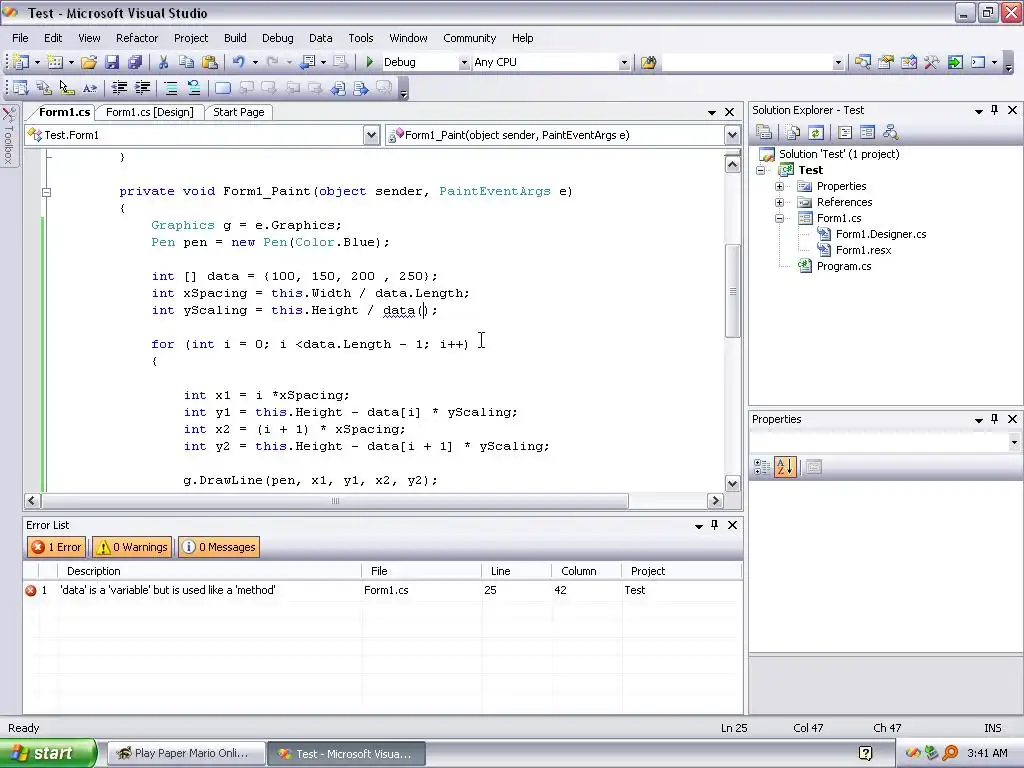The width and height of the screenshot is (1024, 768).
Task: Open Properties Window from main toolbar
Action: pyautogui.click(x=886, y=62)
